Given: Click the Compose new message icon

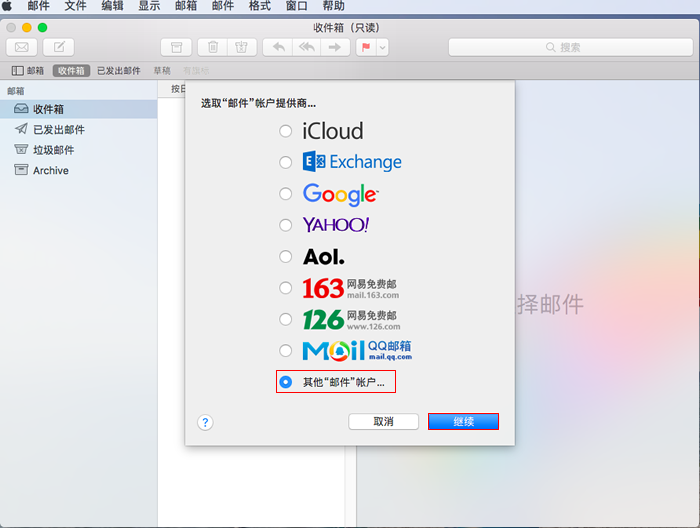Looking at the screenshot, I should click(x=59, y=47).
